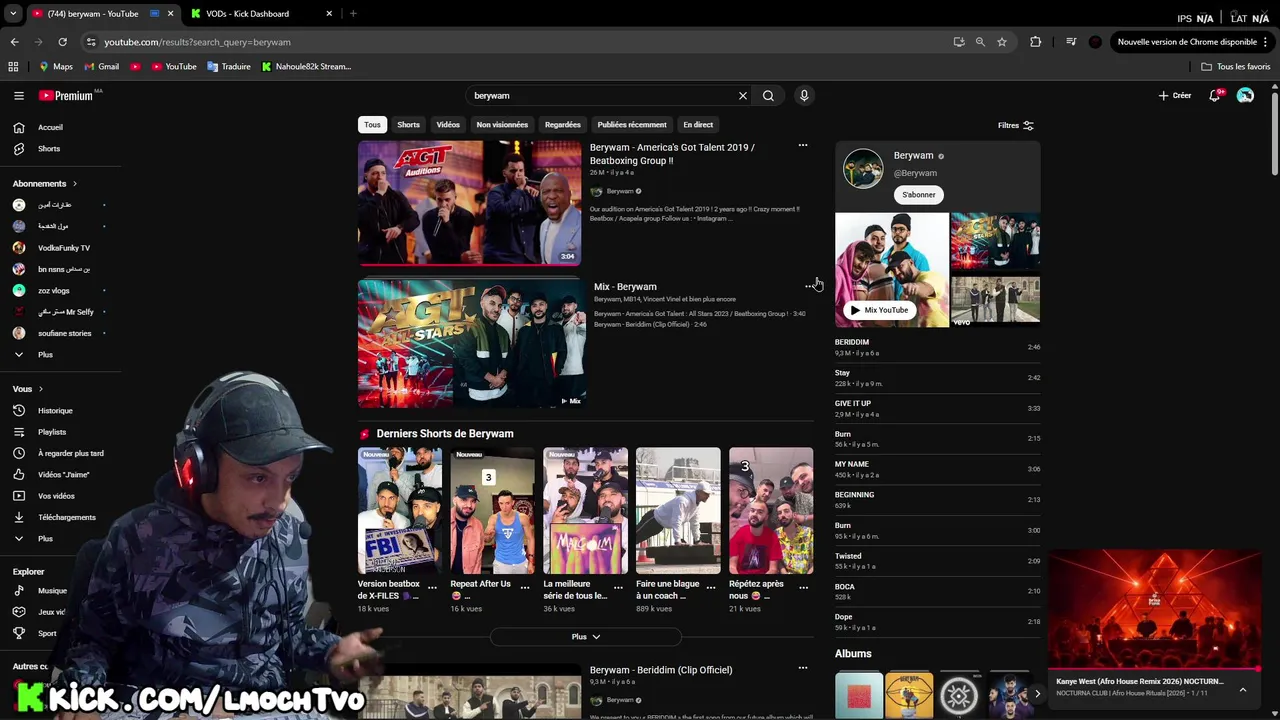The image size is (1280, 720).
Task: Click the YouTube Premium logo
Action: [x=66, y=96]
